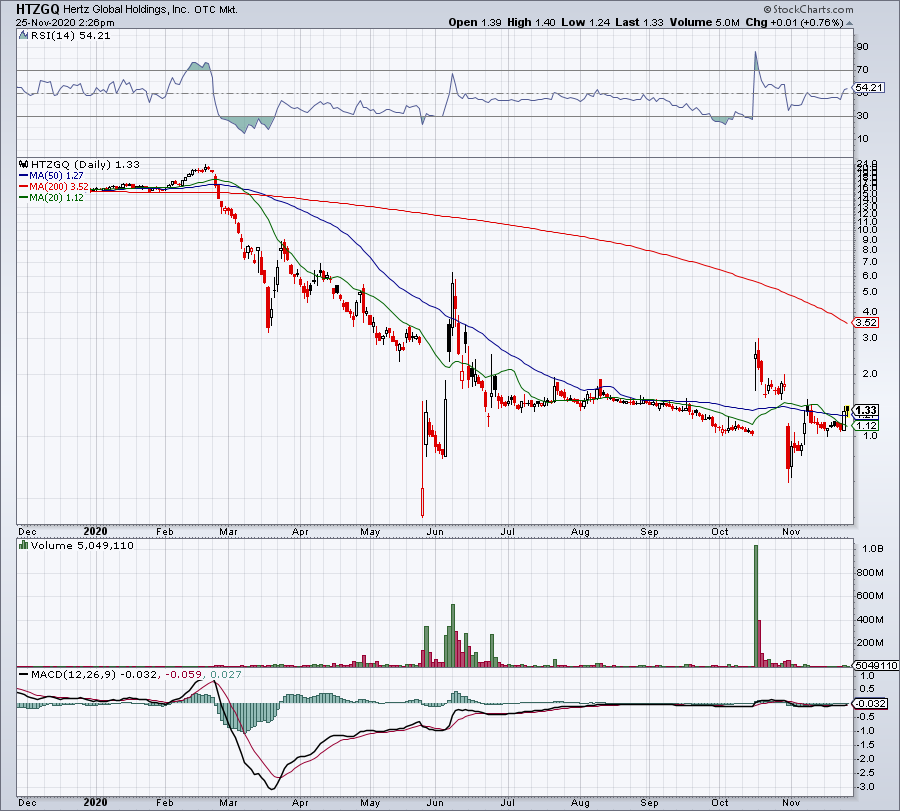900x811 pixels.
Task: Click the HTZGQ candlestick legend icon
Action: point(23,164)
